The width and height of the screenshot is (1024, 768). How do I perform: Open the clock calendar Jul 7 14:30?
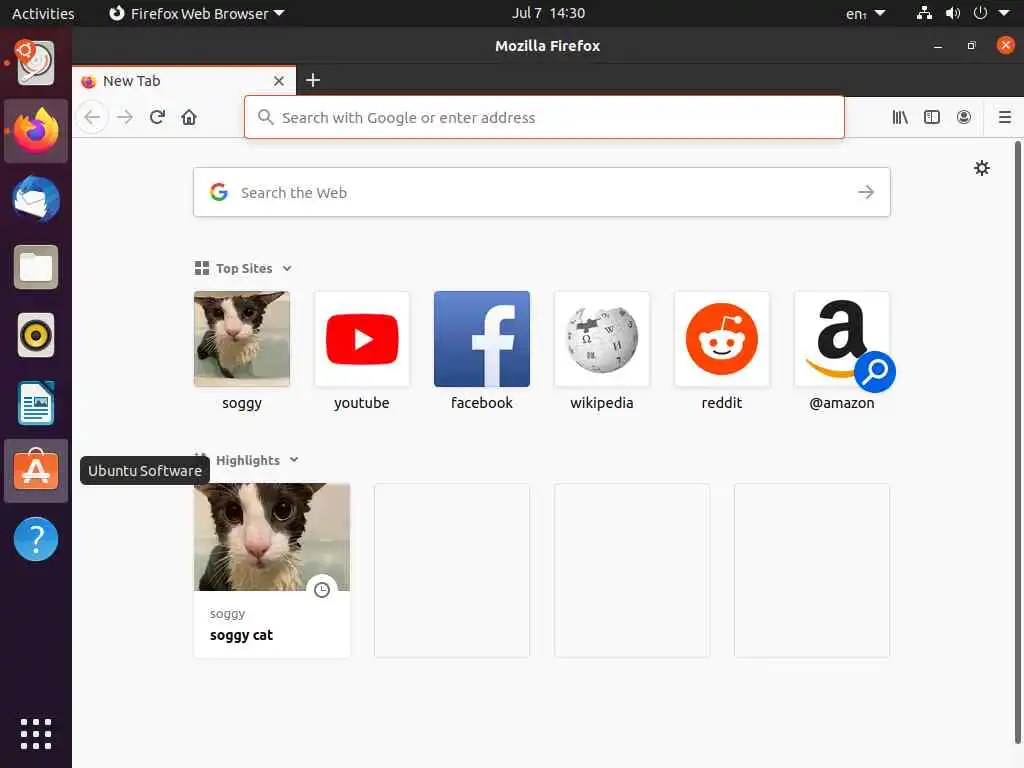pos(548,13)
